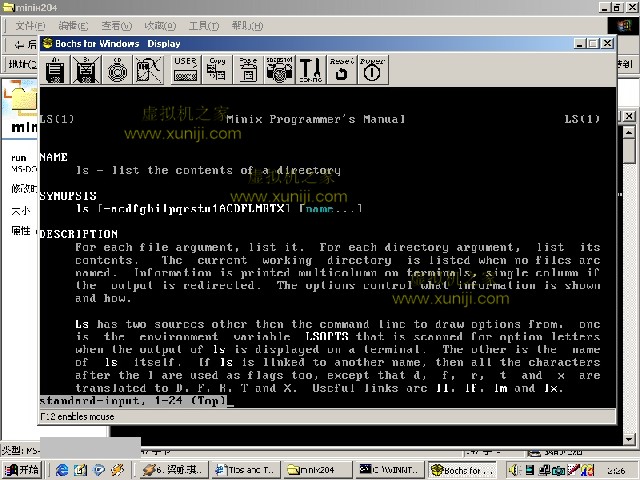Open the 帮助(H) menu in minix204 window
The height and width of the screenshot is (480, 640).
247,26
